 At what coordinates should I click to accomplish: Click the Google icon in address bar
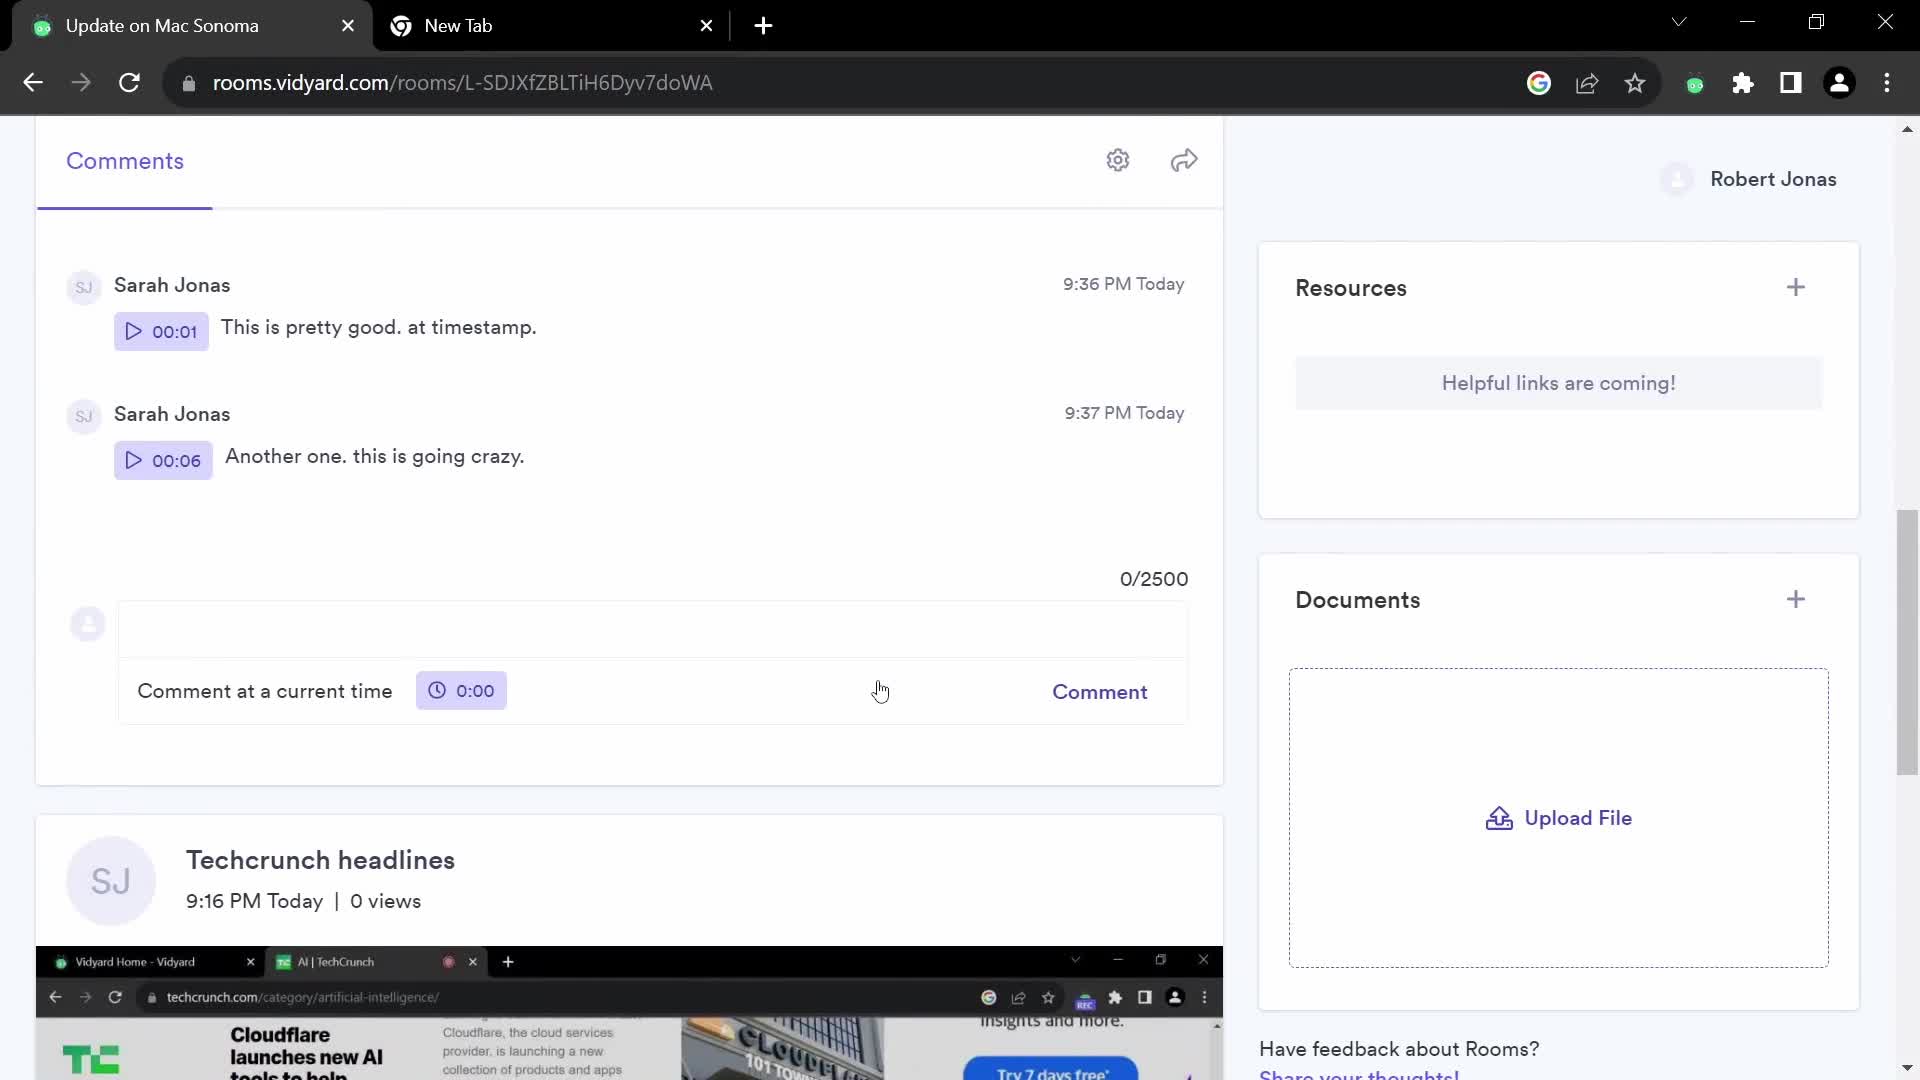1539,83
